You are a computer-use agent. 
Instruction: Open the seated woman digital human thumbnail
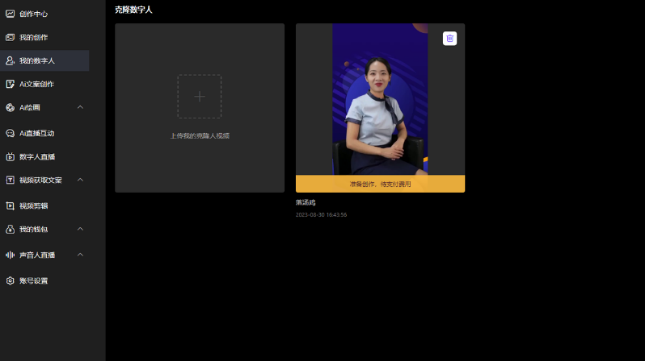click(380, 99)
